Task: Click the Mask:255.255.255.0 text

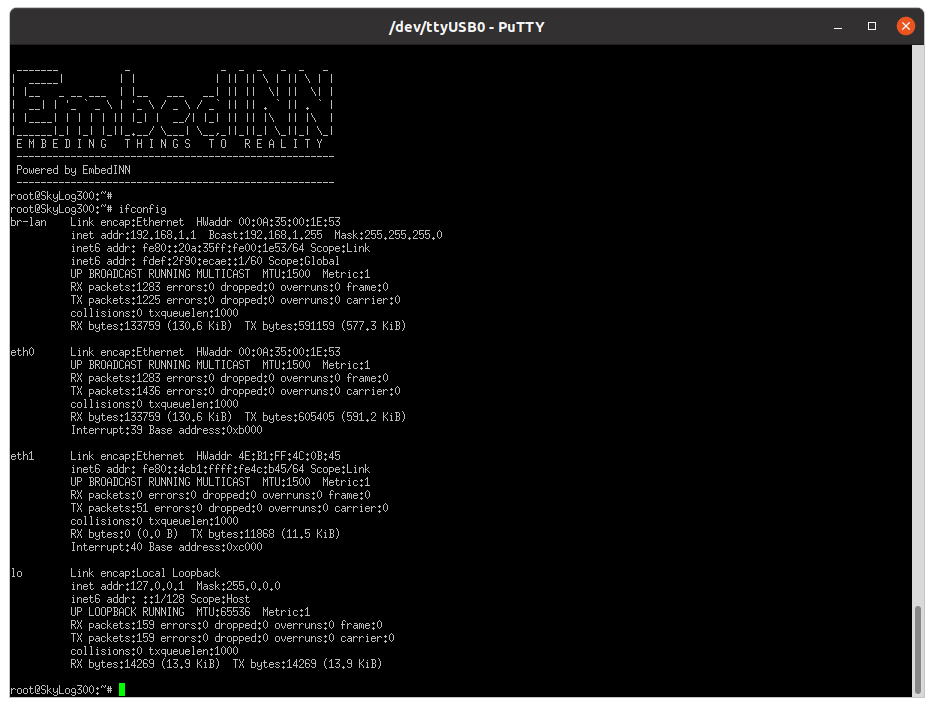Action: tap(388, 235)
